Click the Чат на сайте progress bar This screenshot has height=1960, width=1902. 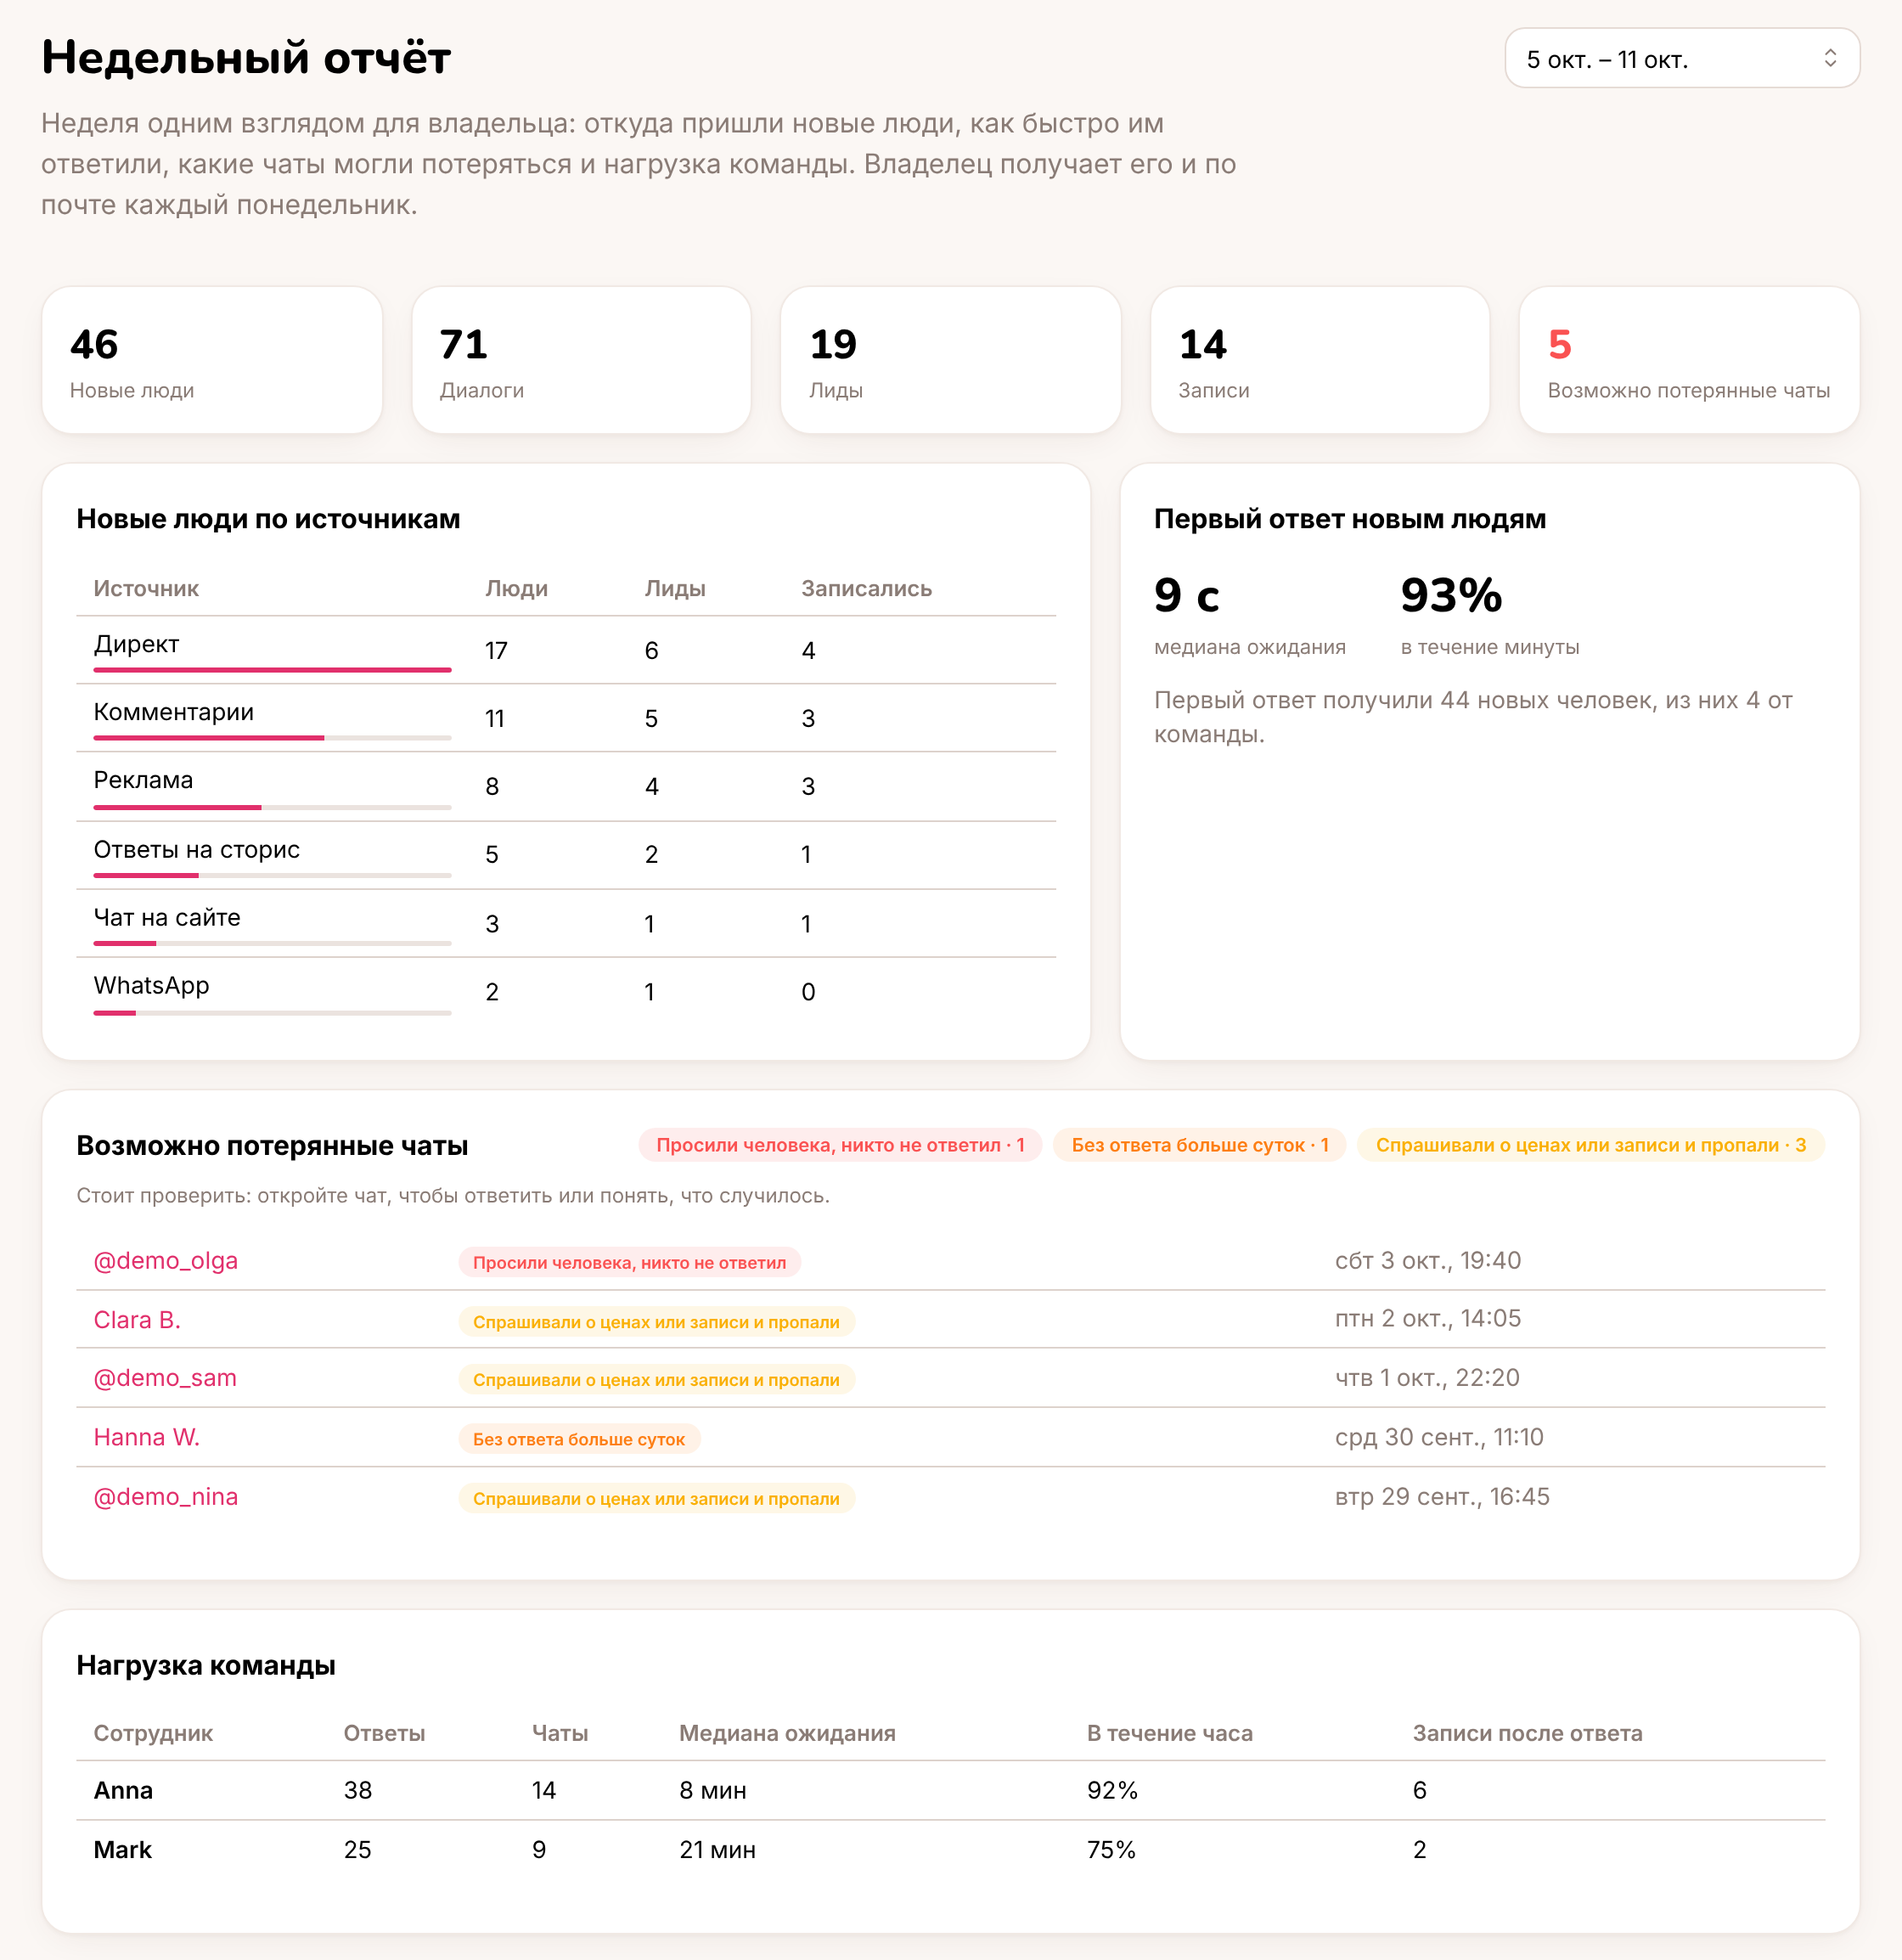click(272, 943)
